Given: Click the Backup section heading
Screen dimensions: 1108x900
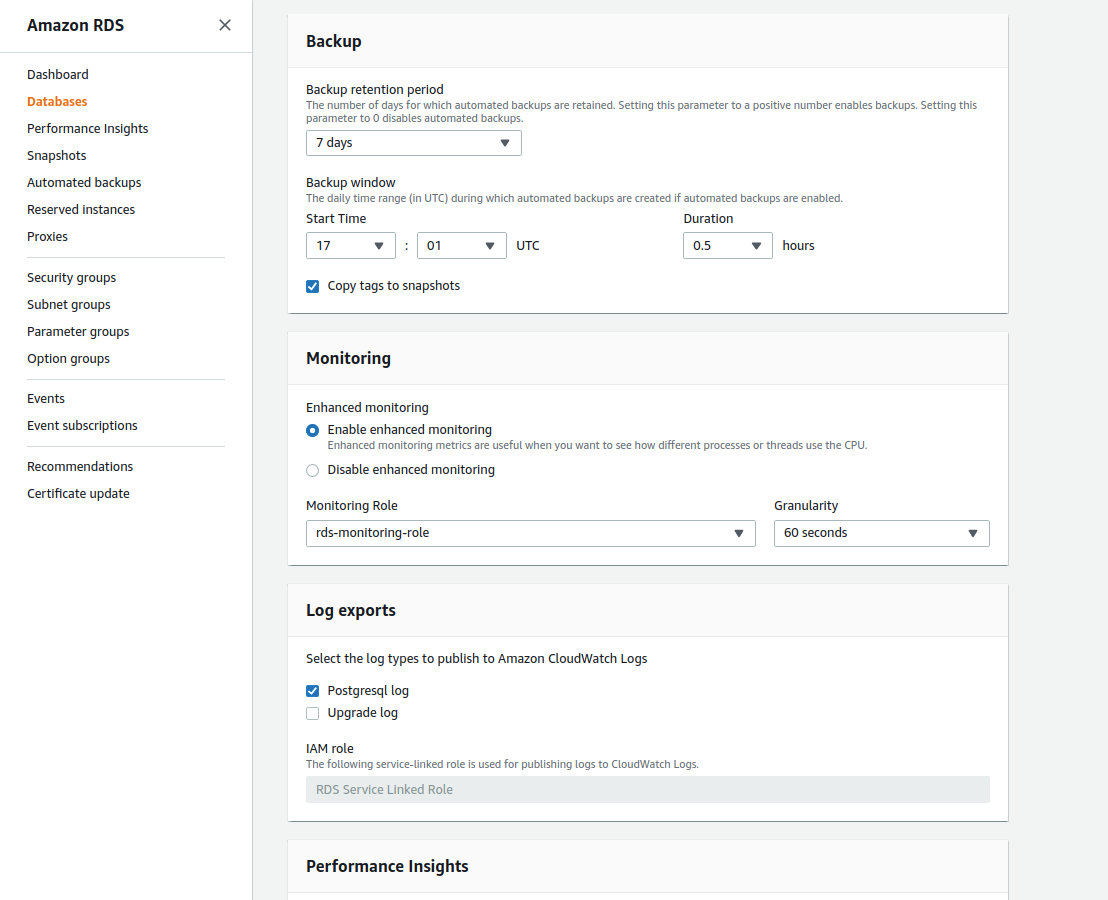Looking at the screenshot, I should (x=334, y=42).
